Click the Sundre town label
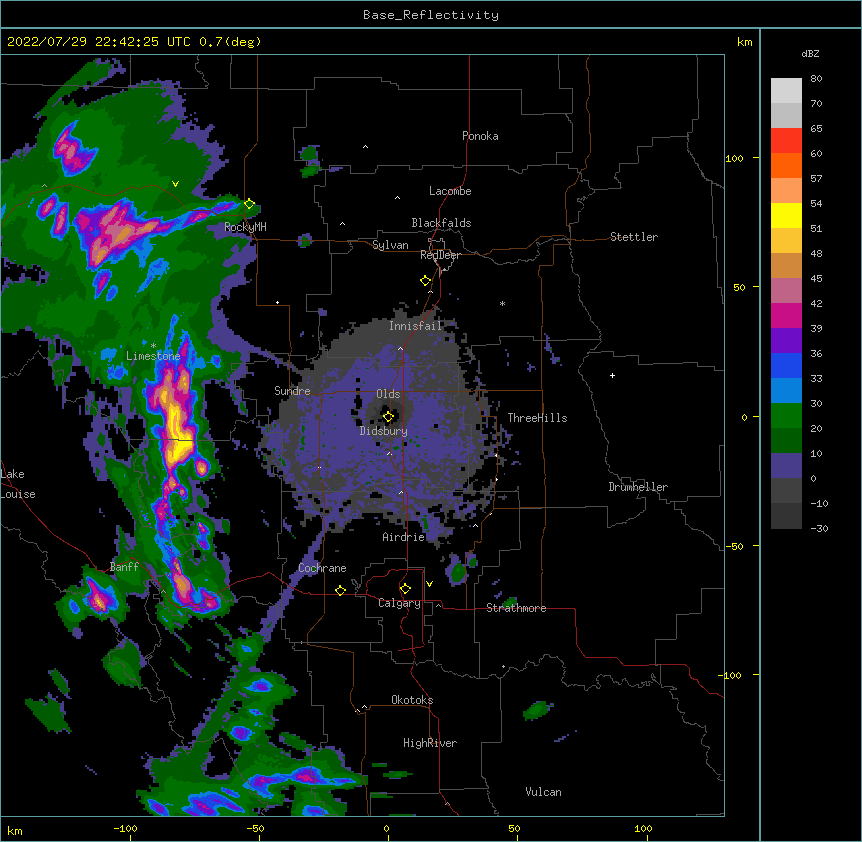Viewport: 862px width, 842px height. coord(292,391)
